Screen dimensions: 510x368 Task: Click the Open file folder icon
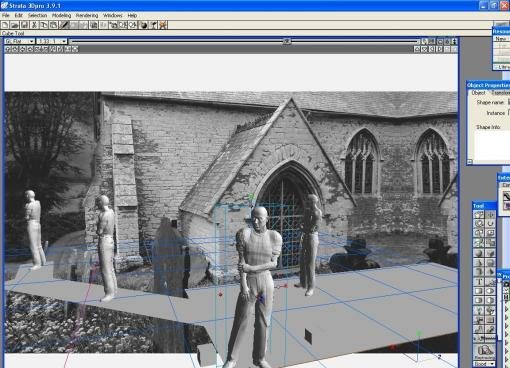click(15, 25)
